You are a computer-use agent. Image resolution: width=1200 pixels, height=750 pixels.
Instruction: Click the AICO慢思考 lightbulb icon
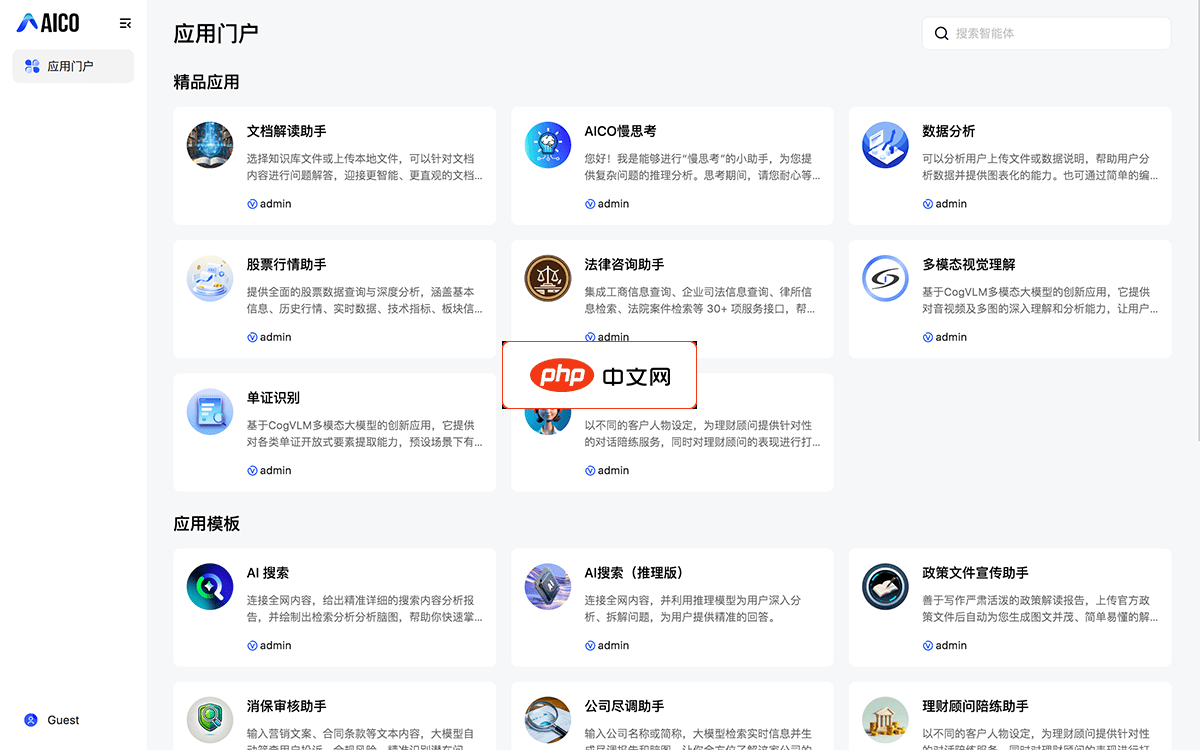click(x=548, y=145)
